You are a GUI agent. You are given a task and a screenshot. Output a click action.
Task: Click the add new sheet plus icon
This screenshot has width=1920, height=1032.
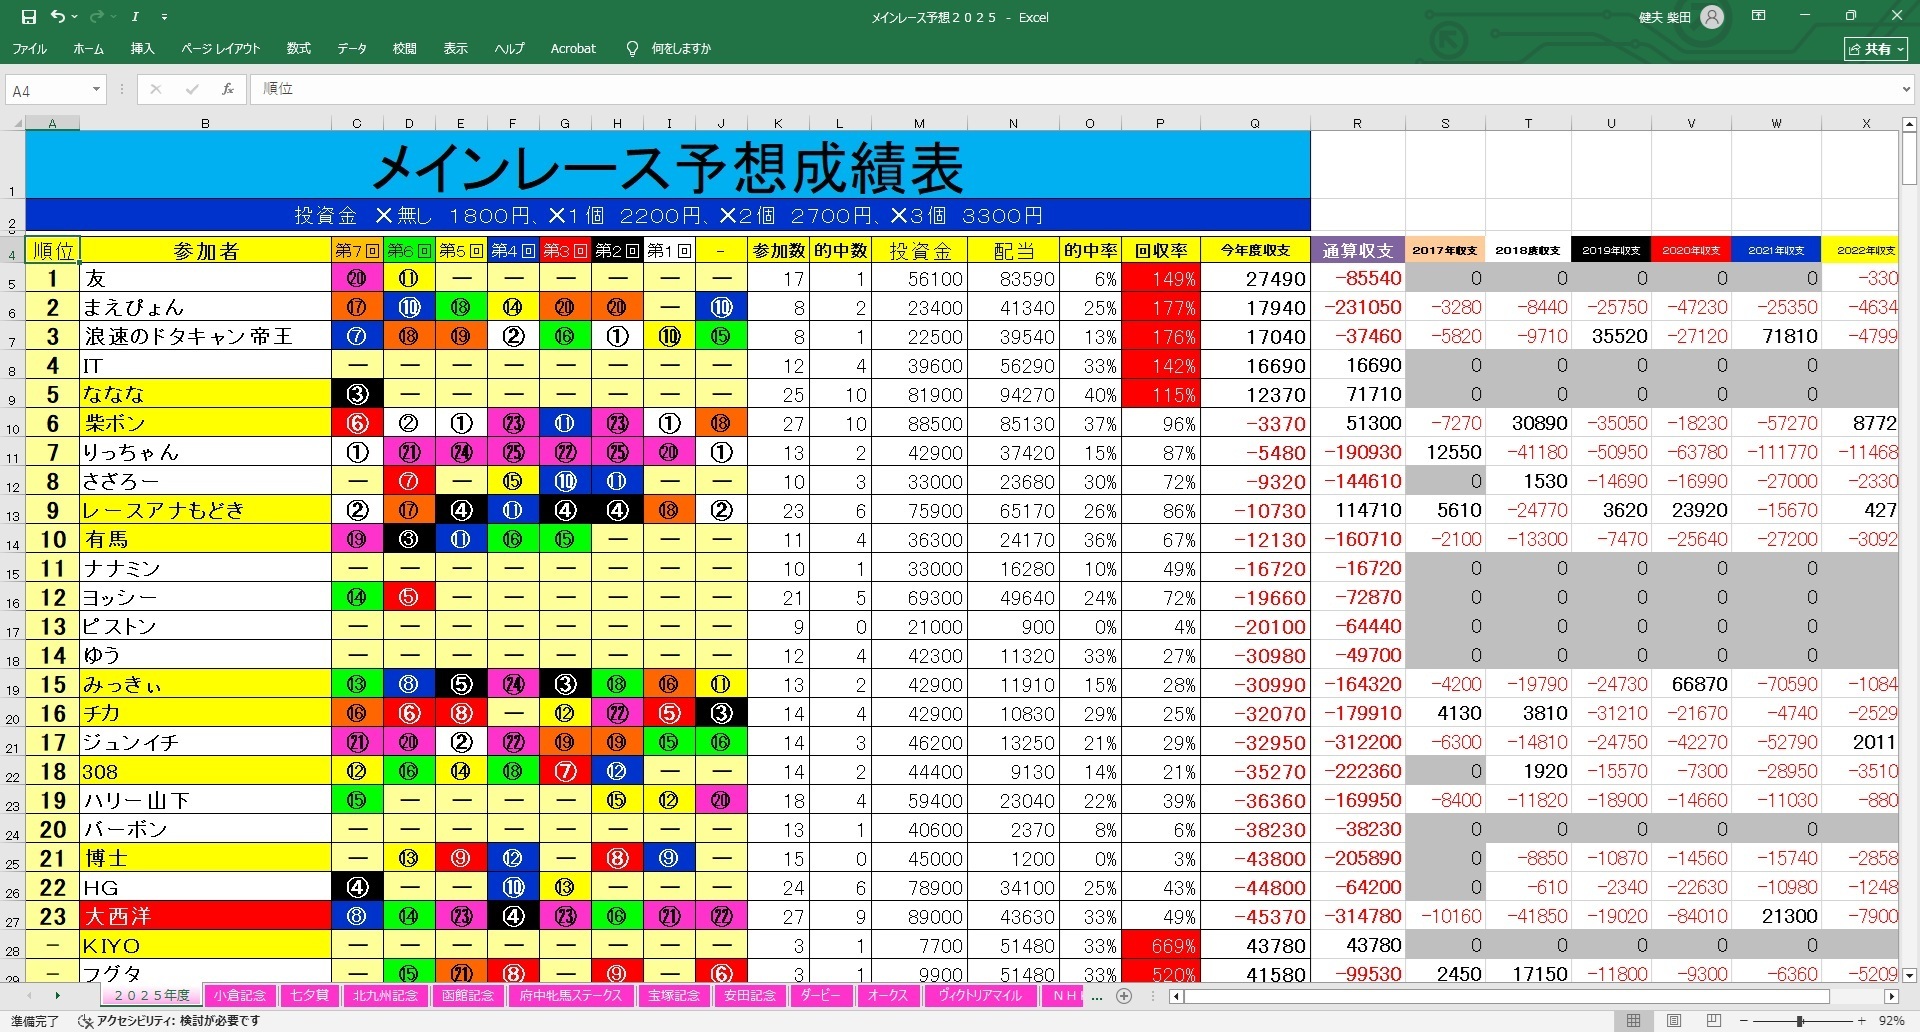pos(1124,996)
